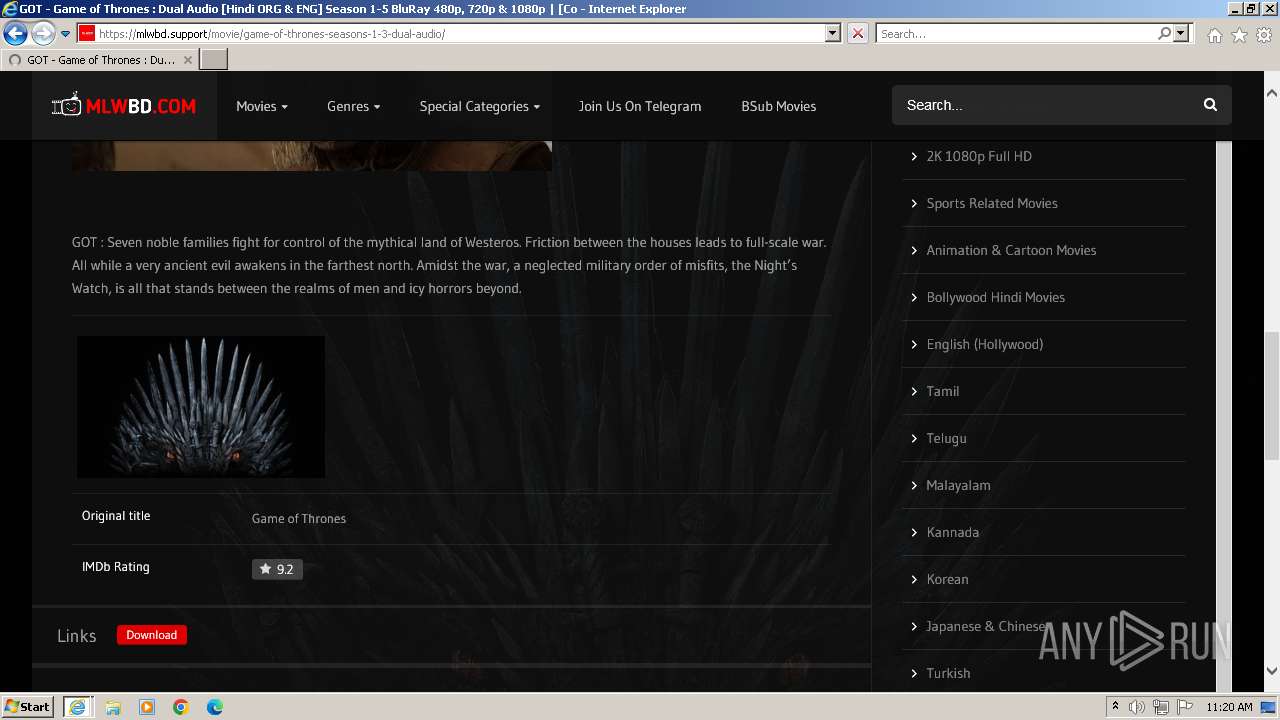Click the 11:20 AM system clock
This screenshot has height=720, width=1280.
tap(1230, 707)
